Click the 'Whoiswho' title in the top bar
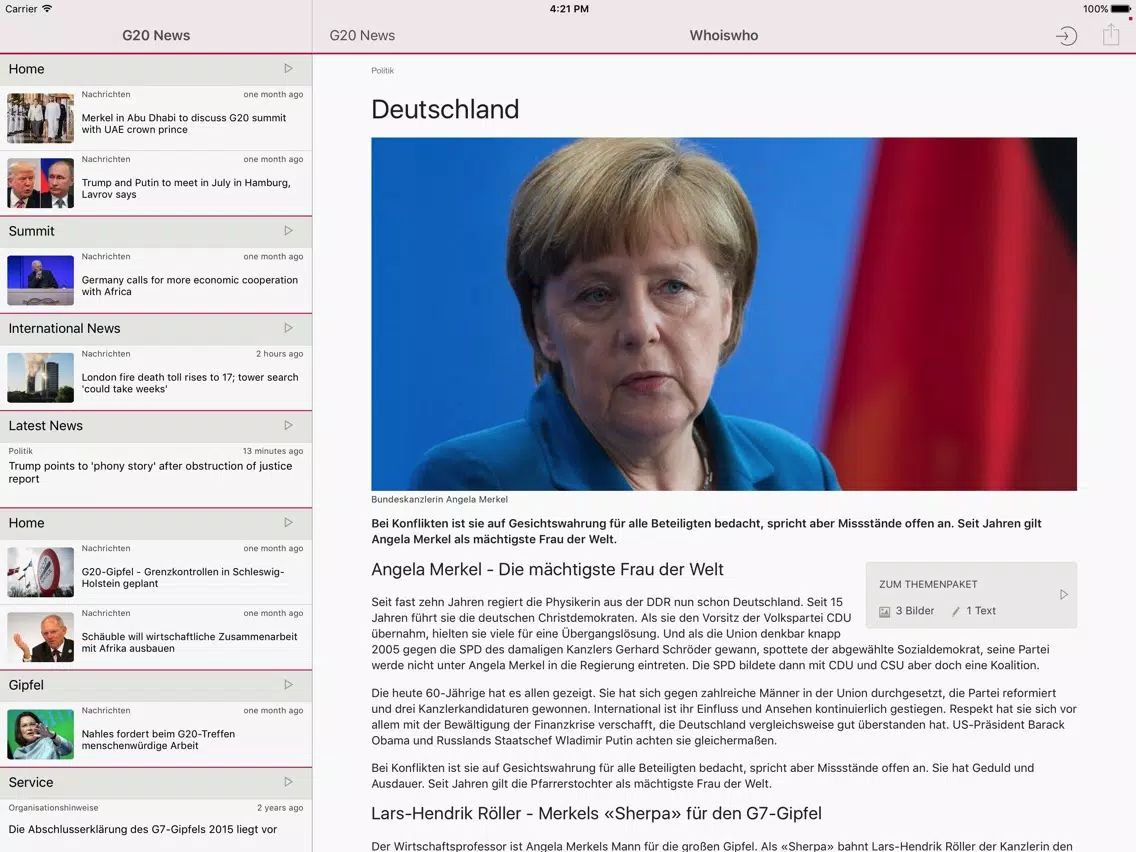1136x852 pixels. point(724,36)
